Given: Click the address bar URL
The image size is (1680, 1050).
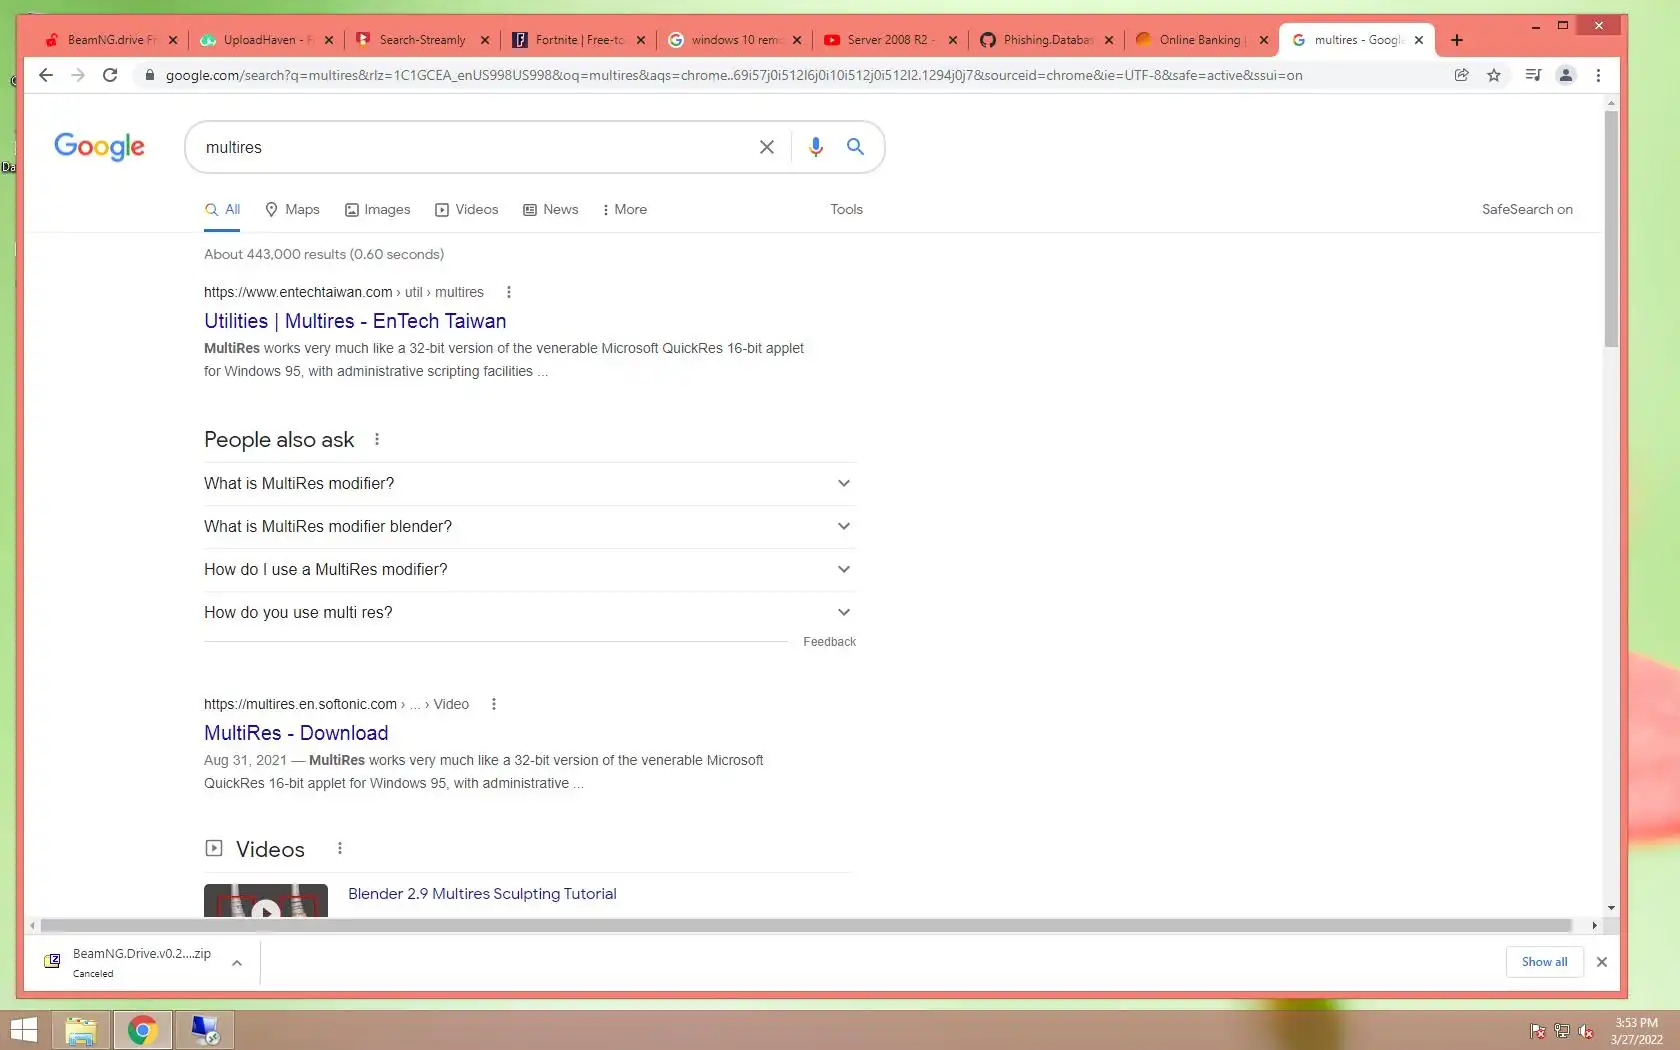Looking at the screenshot, I should (x=734, y=75).
